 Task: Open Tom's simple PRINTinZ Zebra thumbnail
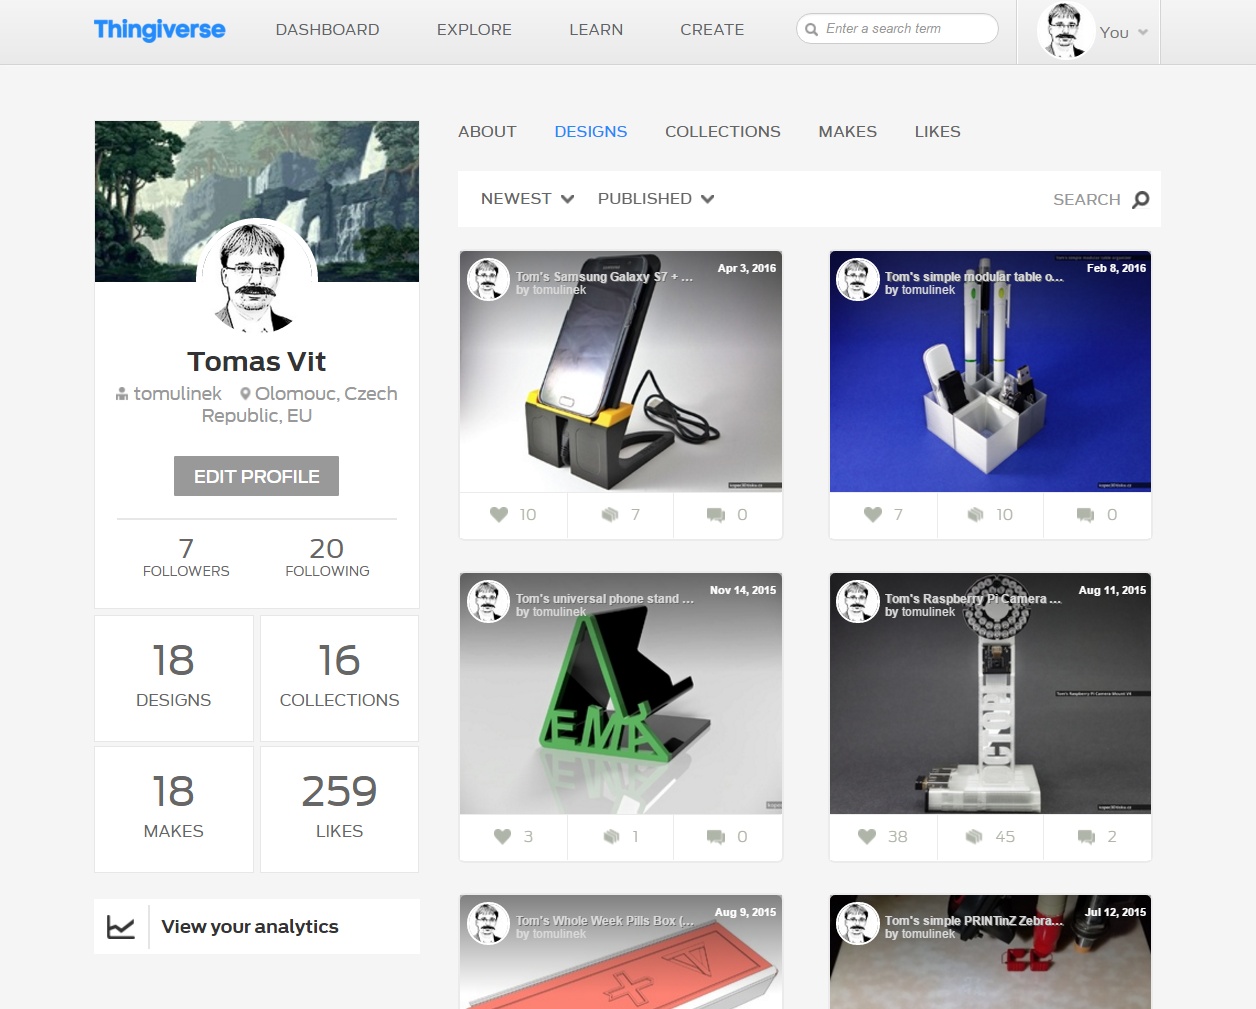click(990, 952)
